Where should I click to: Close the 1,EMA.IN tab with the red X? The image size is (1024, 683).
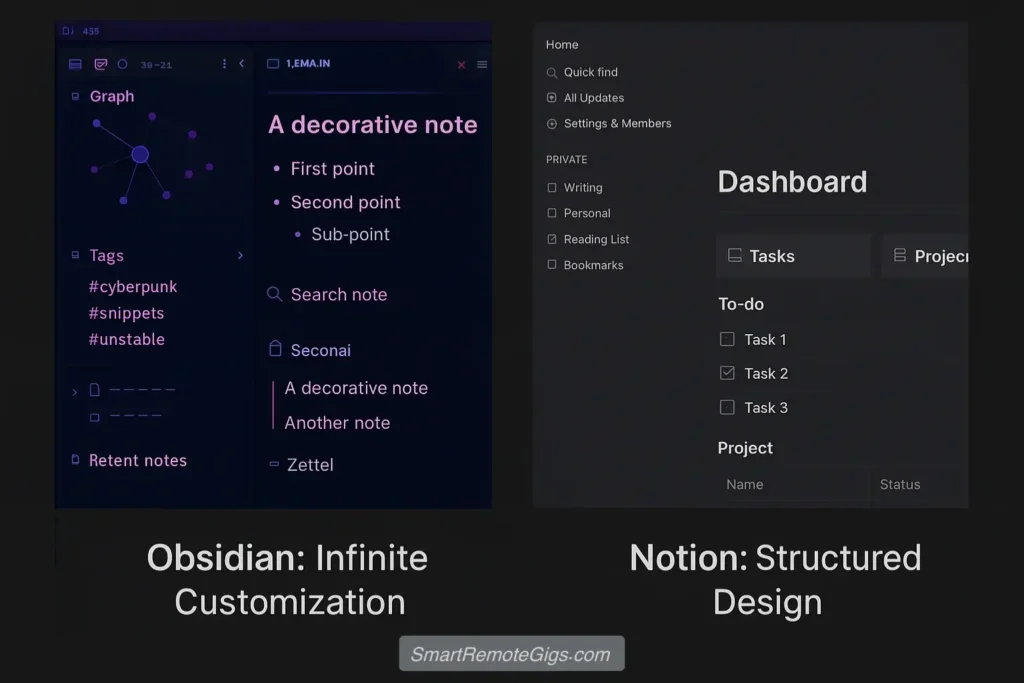click(462, 65)
